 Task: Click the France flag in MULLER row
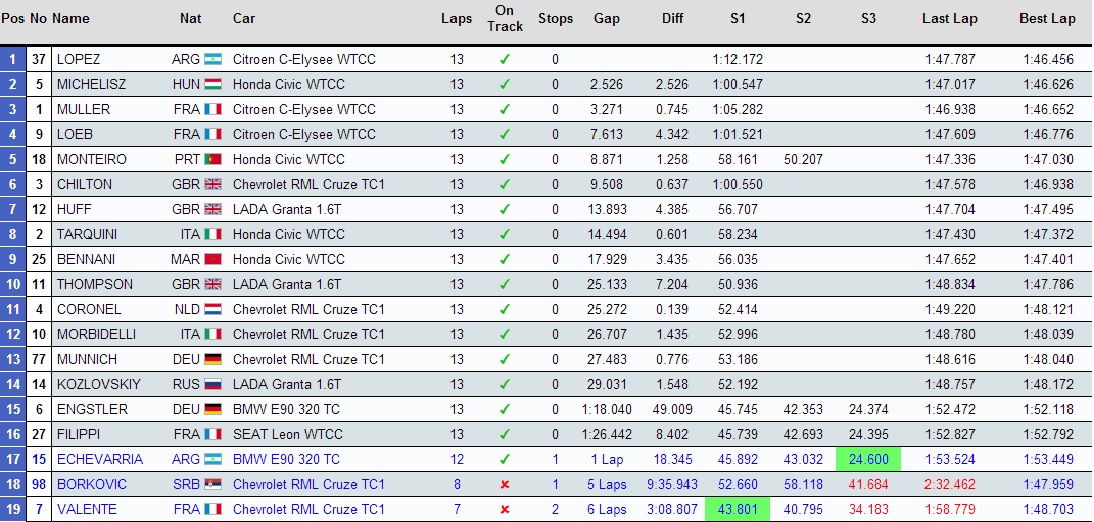coord(213,110)
